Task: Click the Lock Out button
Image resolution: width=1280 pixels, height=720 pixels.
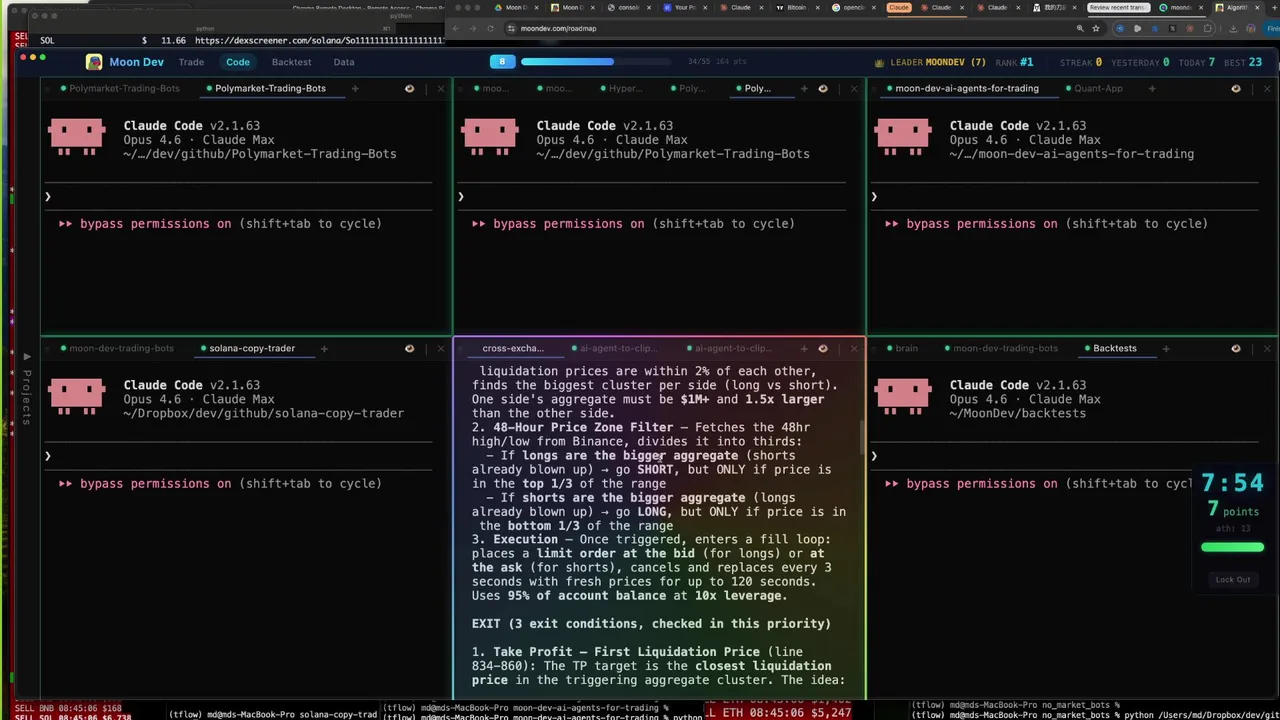Action: 1232,580
